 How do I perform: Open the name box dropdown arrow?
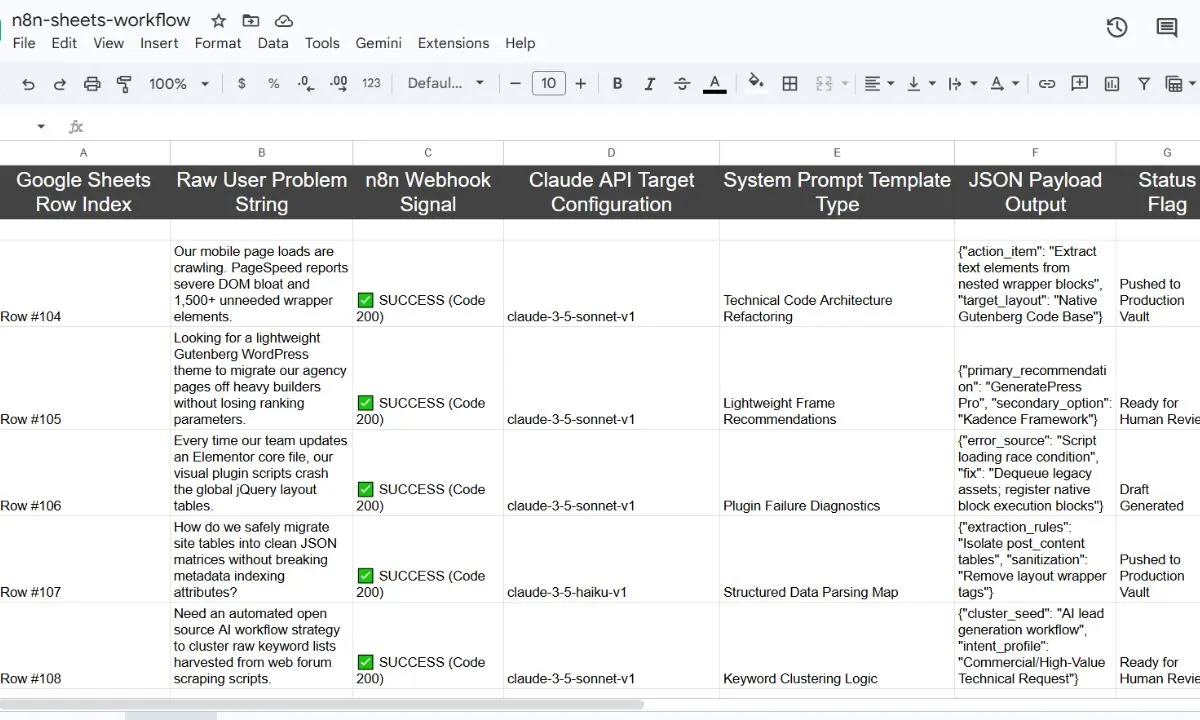[41, 127]
